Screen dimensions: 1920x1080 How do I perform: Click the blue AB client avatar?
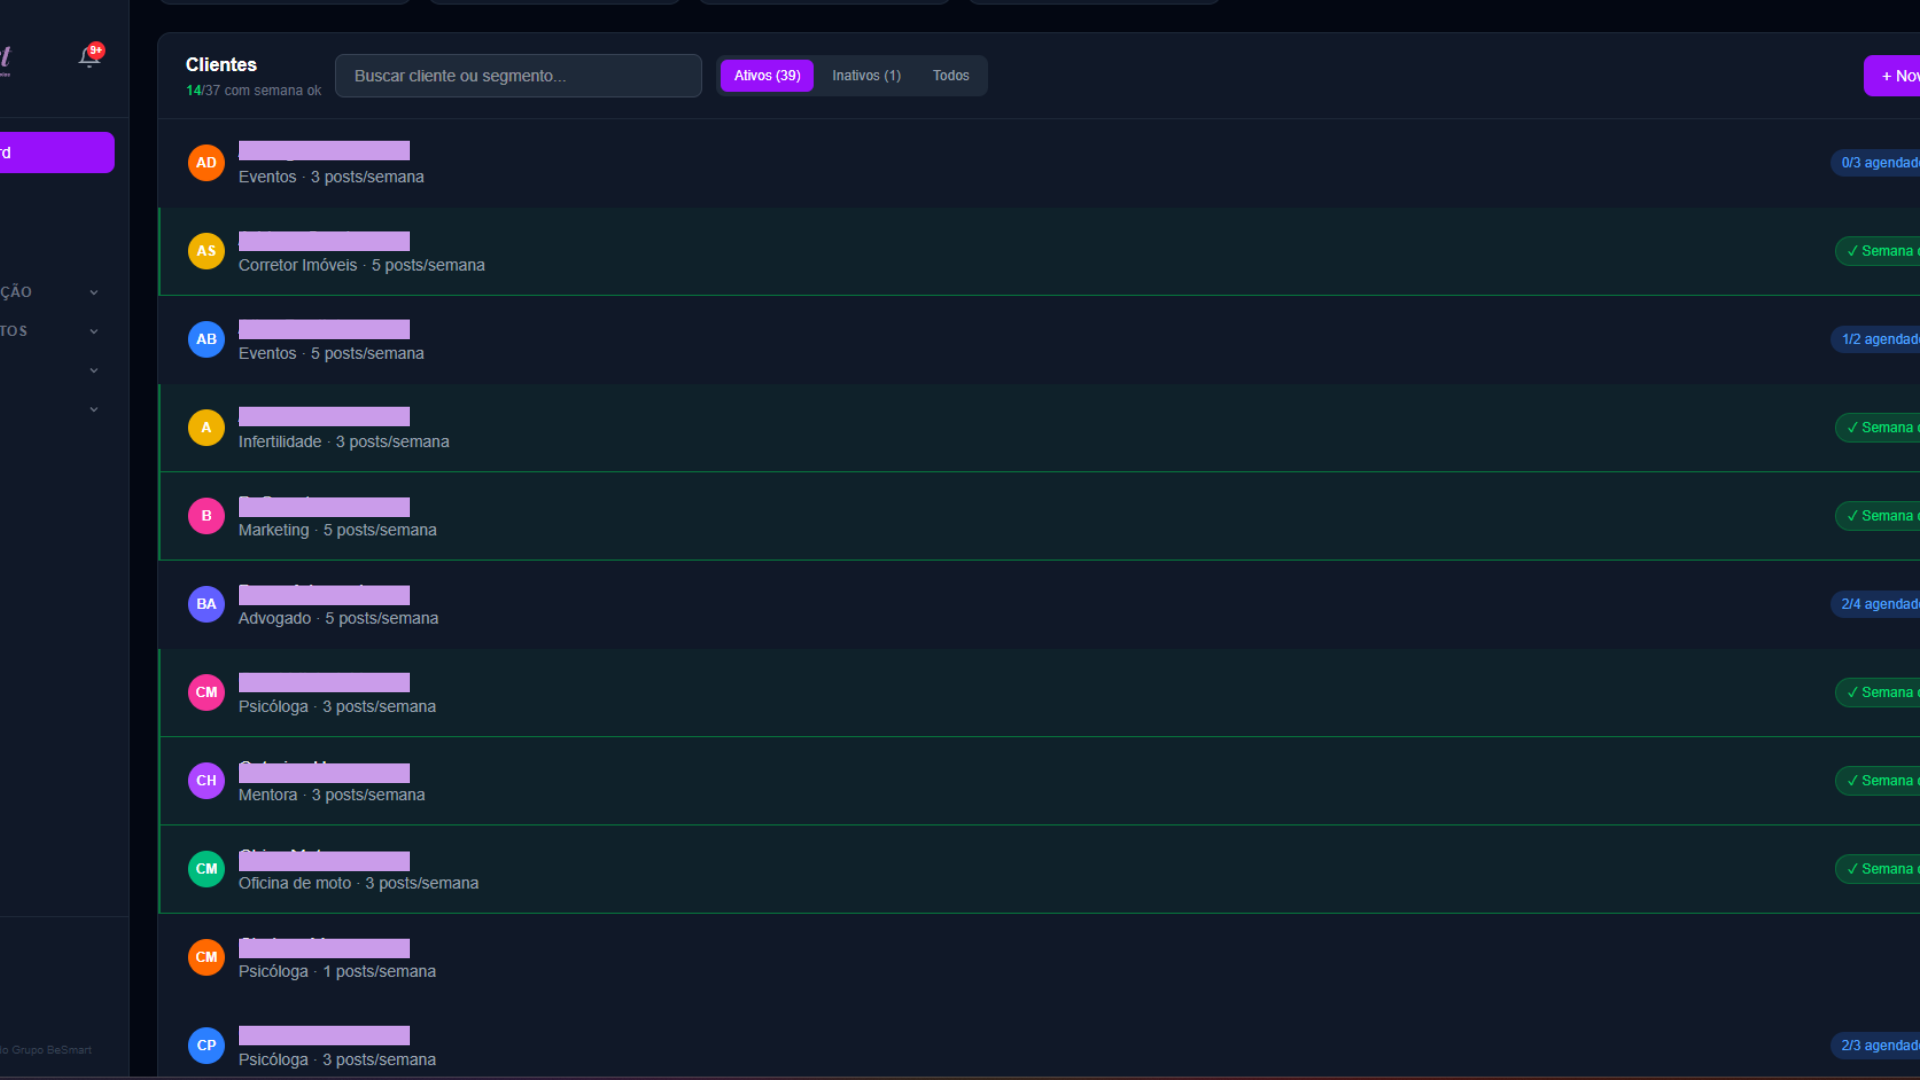[206, 339]
